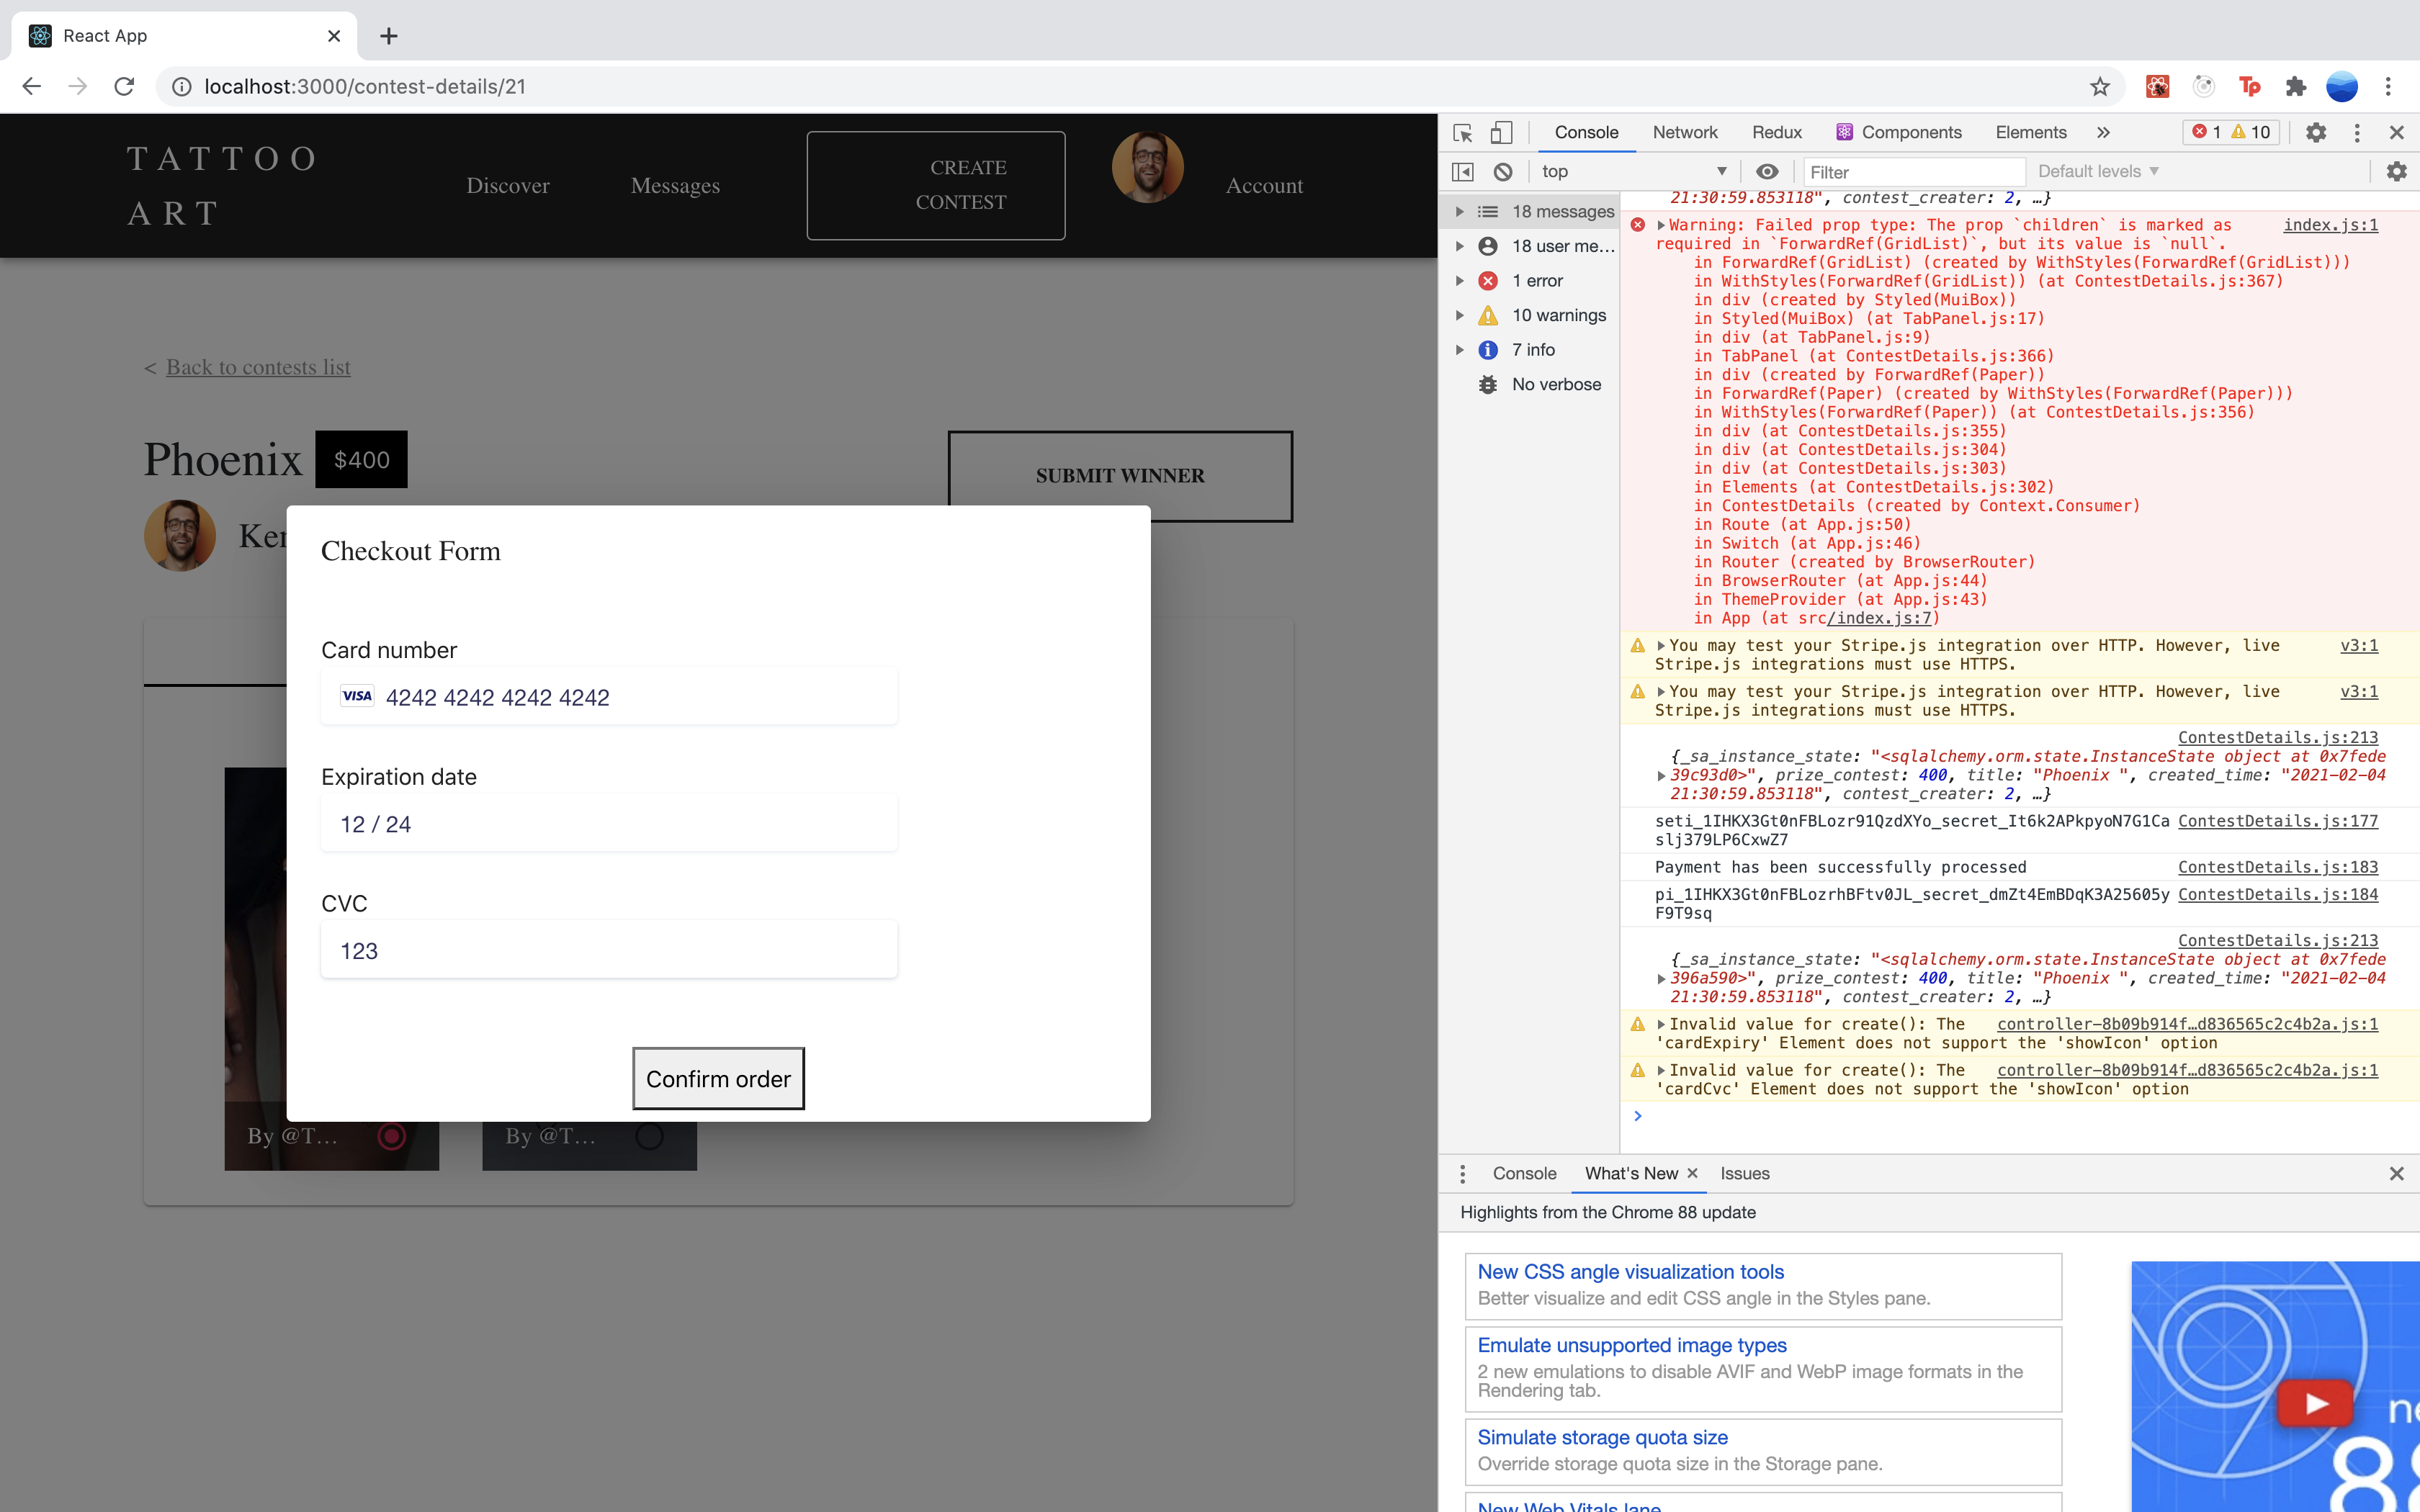Clear the console with the ban icon
The image size is (2420, 1512).
point(1503,172)
